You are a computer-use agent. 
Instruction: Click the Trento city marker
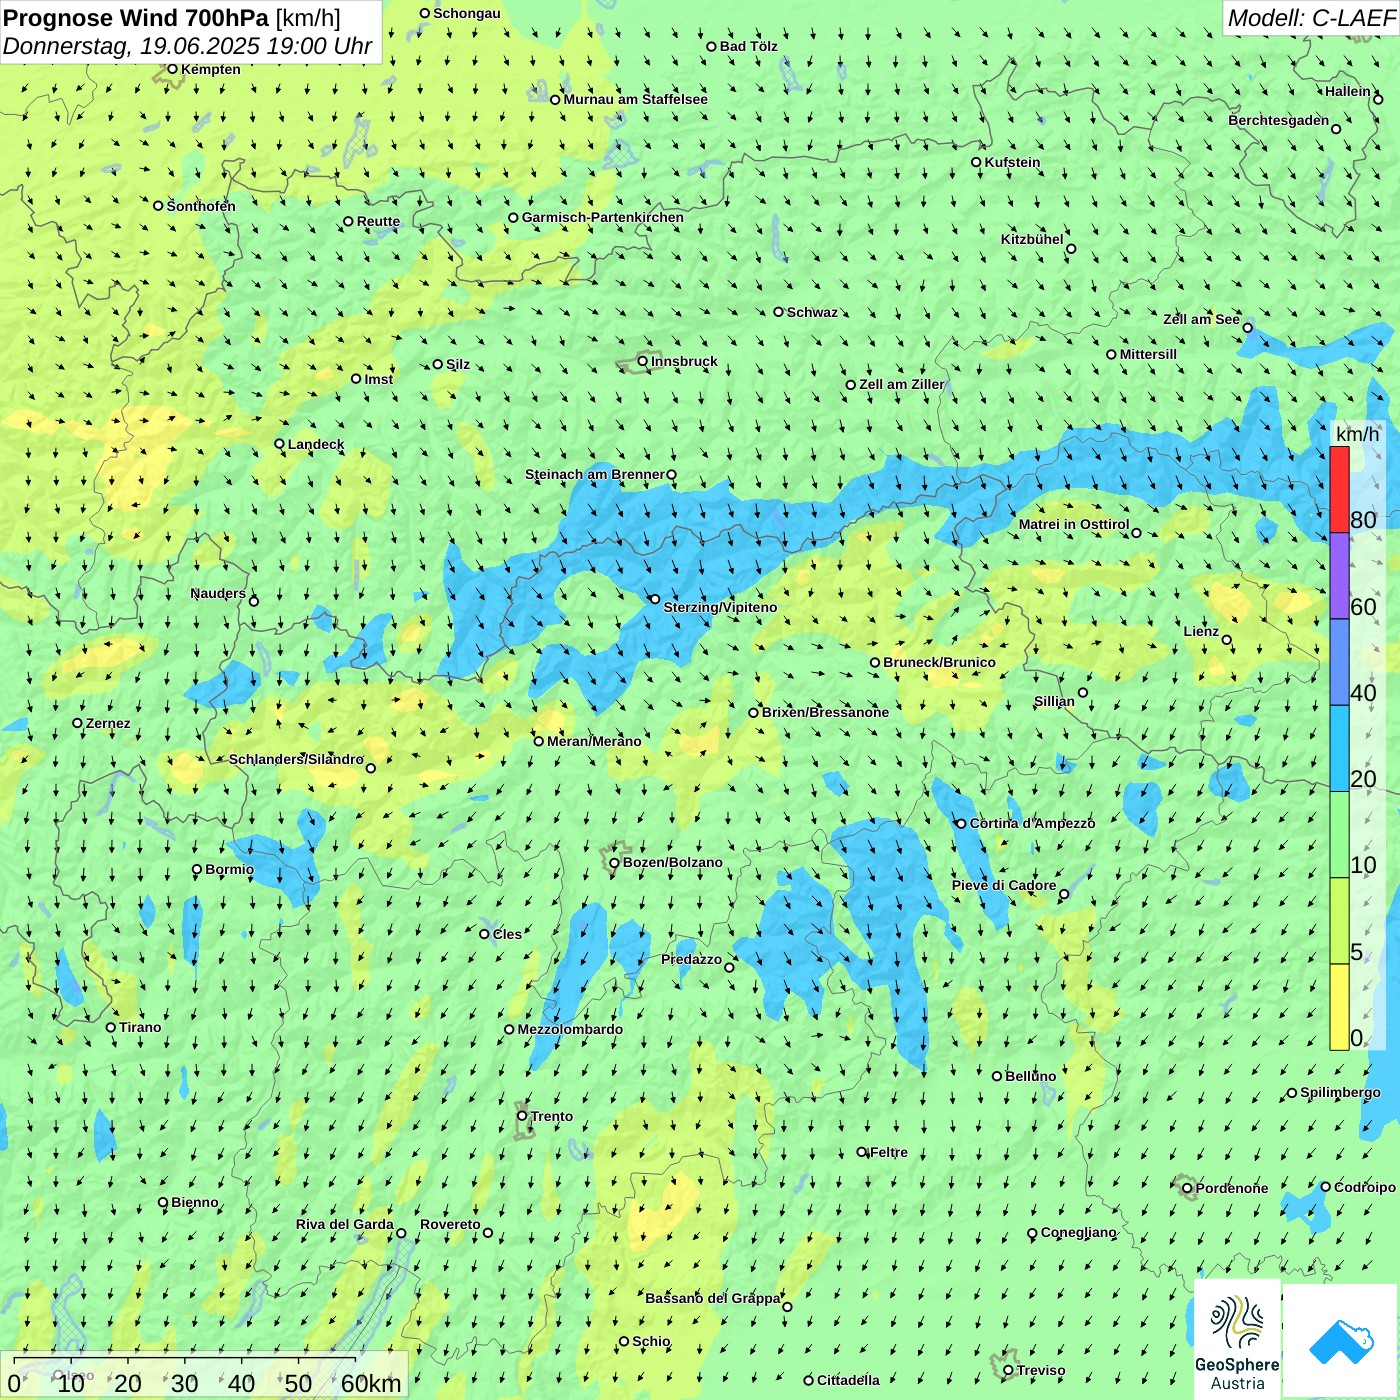coord(522,1116)
